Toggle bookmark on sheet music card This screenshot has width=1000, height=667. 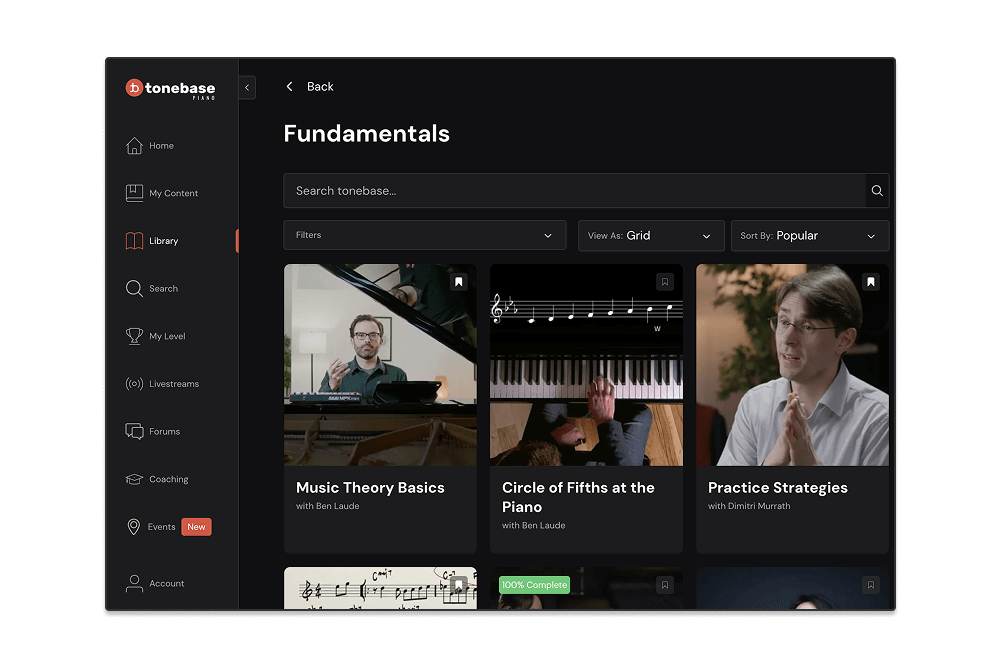(x=459, y=585)
